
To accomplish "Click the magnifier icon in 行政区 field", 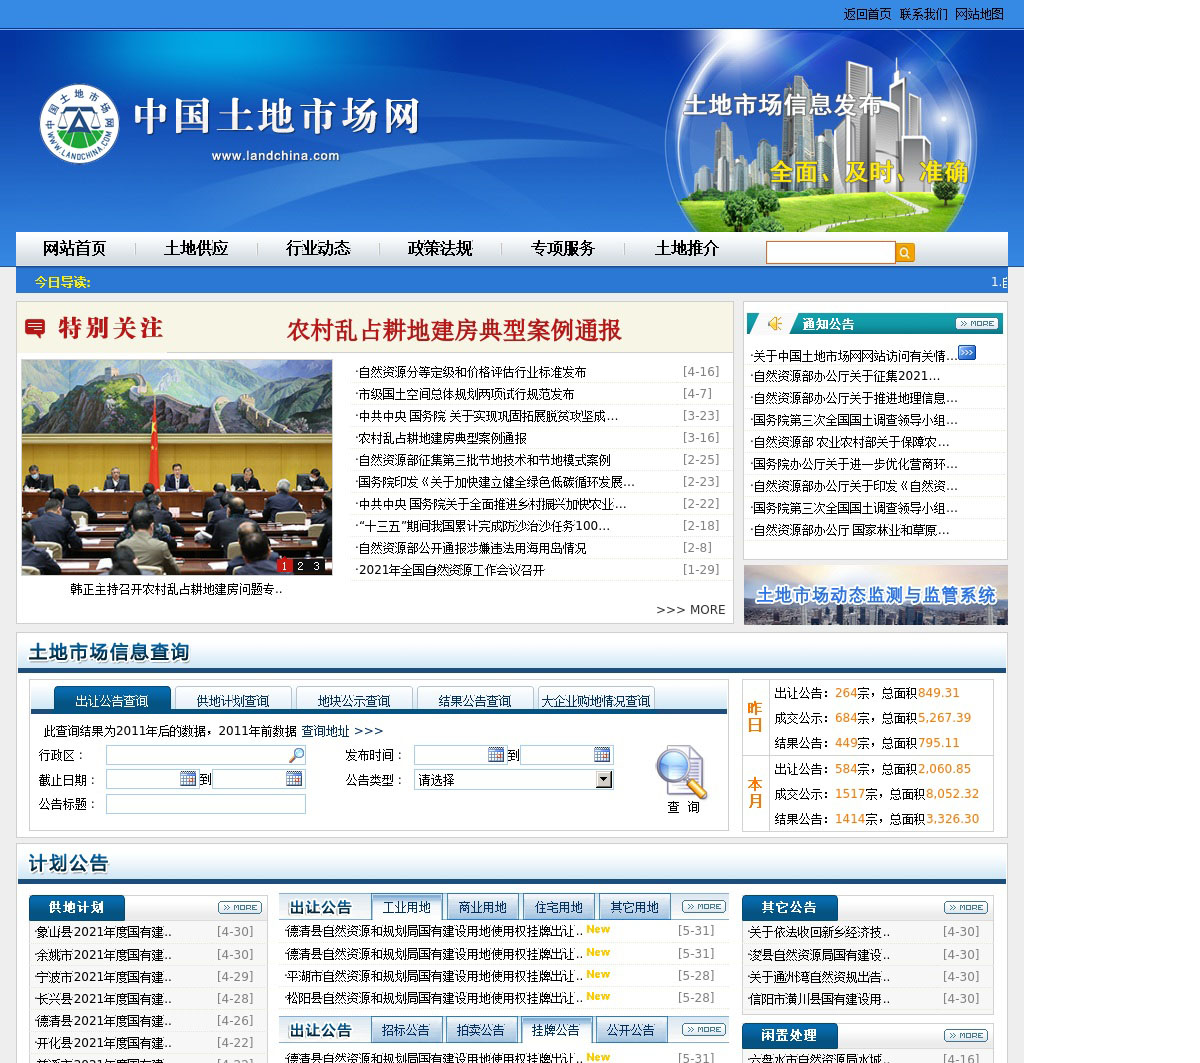I will [x=296, y=755].
